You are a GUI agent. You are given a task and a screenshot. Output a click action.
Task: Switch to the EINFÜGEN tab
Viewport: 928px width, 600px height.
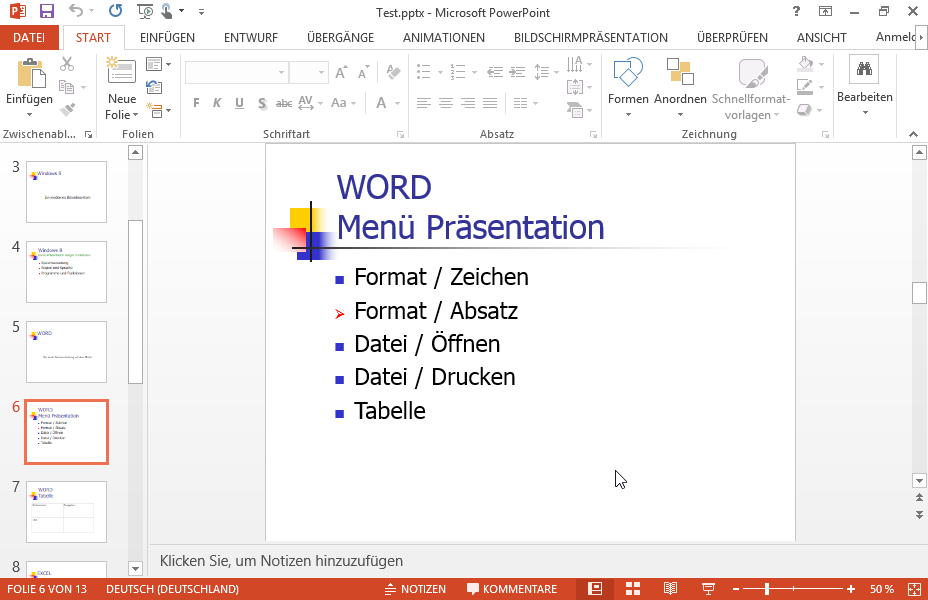click(x=167, y=37)
